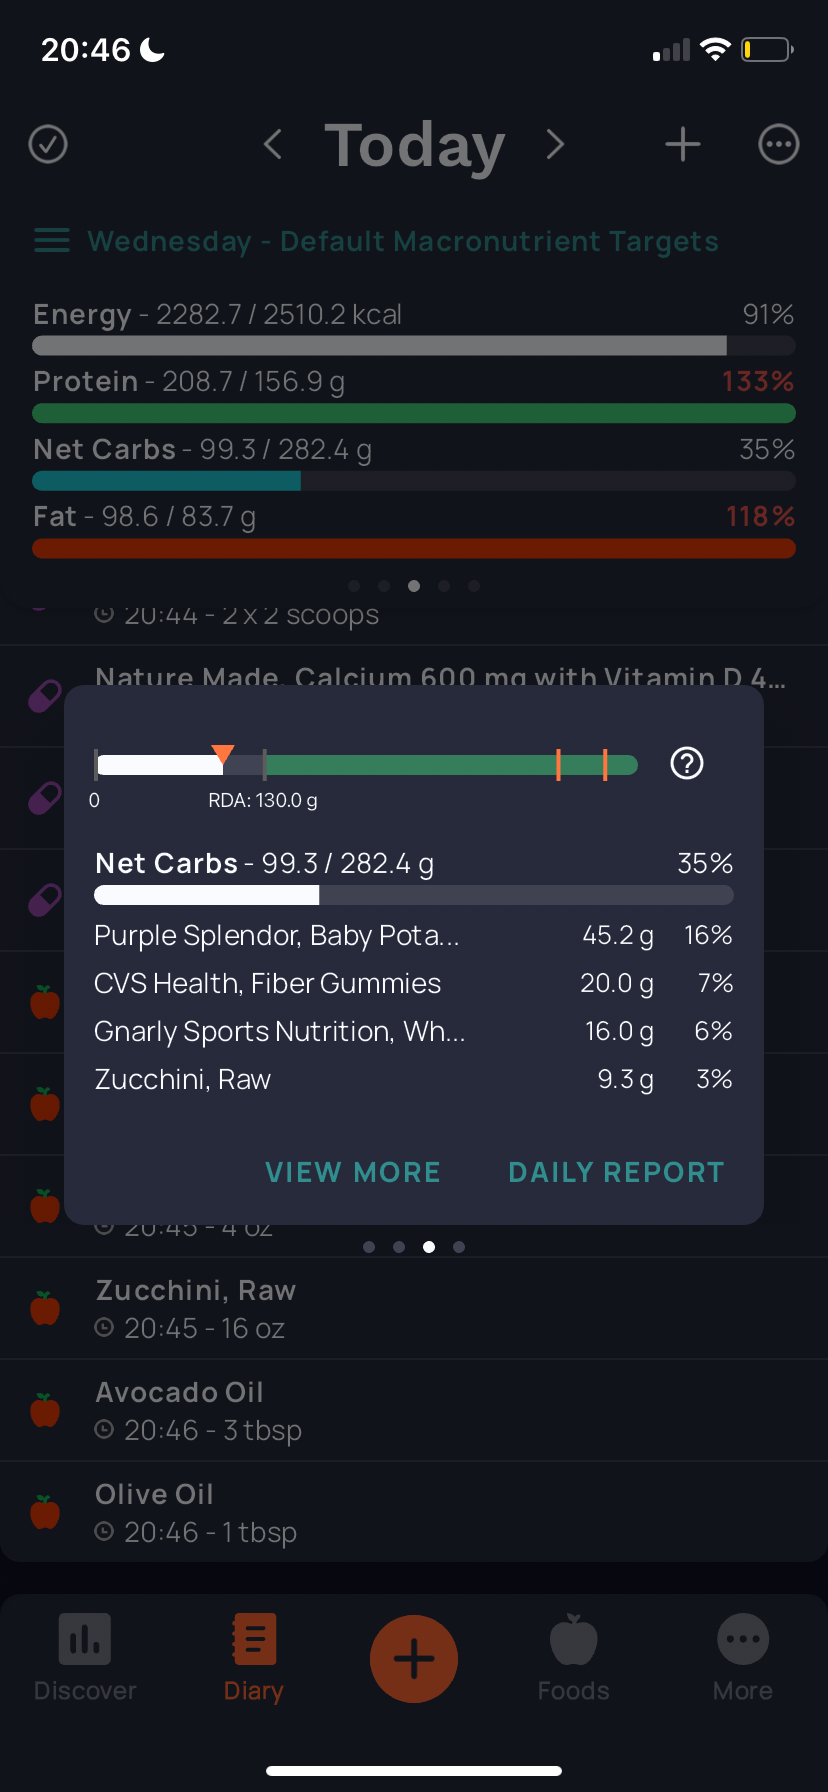Tap the help question mark icon
The image size is (828, 1792).
[x=687, y=764]
